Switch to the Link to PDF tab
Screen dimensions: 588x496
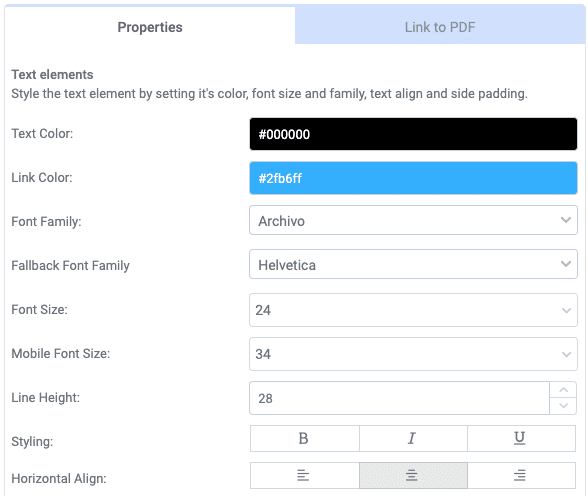point(440,25)
